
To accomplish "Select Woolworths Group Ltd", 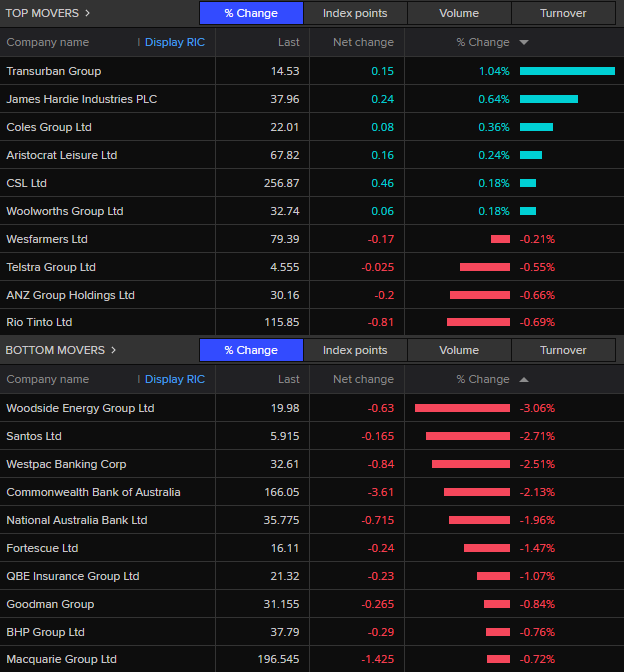I will pos(65,211).
